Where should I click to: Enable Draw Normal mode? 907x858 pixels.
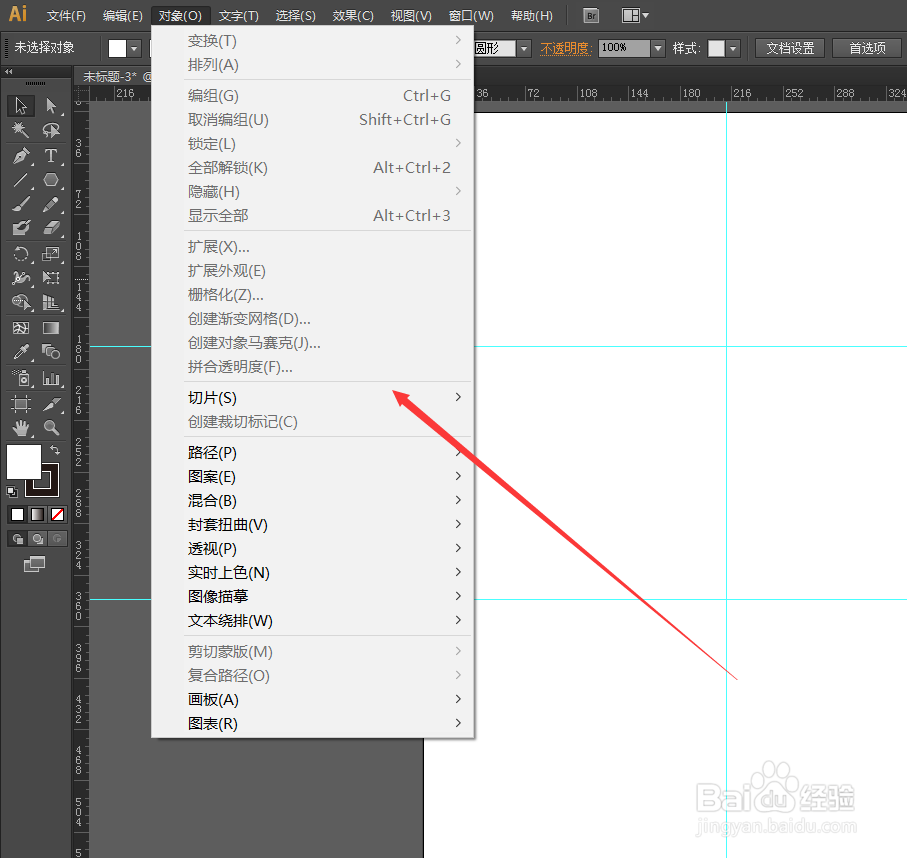click(x=17, y=539)
